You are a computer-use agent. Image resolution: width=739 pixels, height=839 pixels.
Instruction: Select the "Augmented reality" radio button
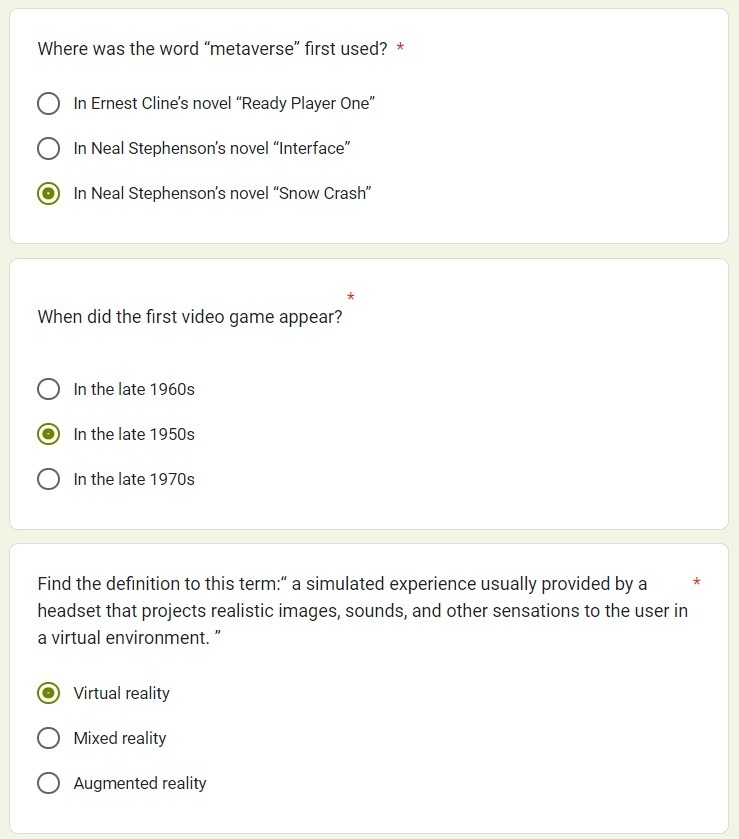(48, 783)
